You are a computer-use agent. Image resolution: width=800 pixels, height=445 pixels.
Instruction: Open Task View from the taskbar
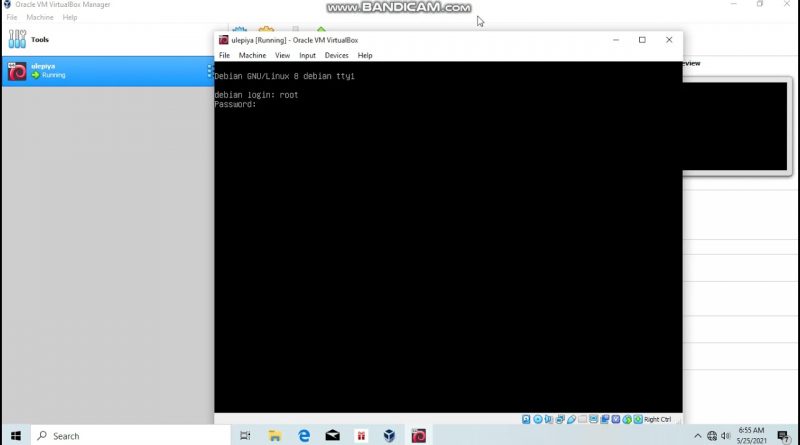pyautogui.click(x=245, y=436)
